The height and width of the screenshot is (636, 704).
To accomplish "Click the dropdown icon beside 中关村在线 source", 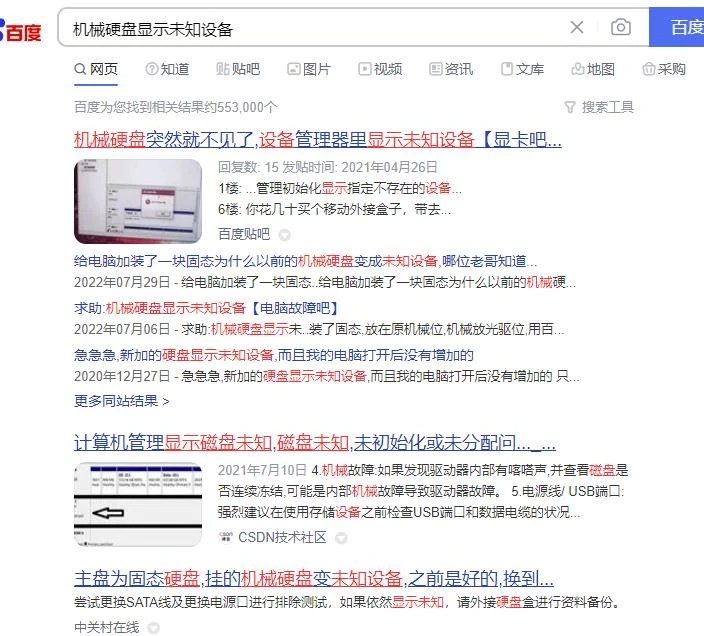I will (x=154, y=627).
